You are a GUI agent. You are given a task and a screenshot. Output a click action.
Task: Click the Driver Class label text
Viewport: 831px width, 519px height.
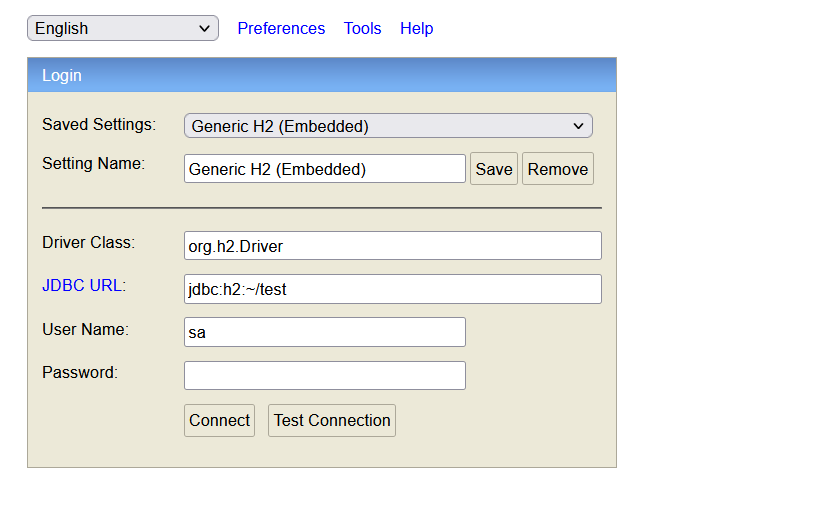coord(88,242)
